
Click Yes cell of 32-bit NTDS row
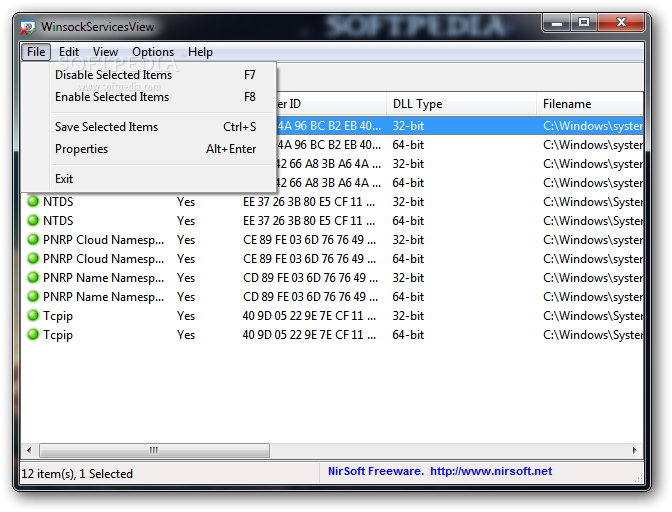click(186, 201)
